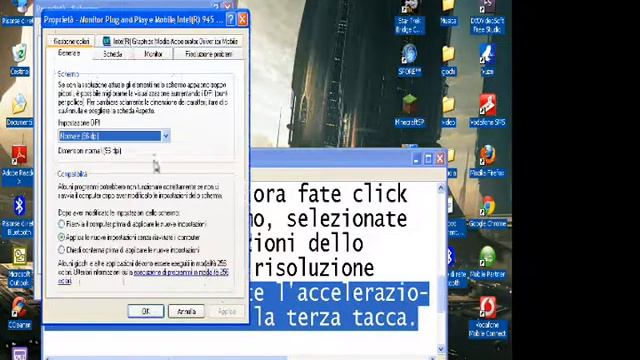
Task: Switch to the Generale tab
Action: 69,53
